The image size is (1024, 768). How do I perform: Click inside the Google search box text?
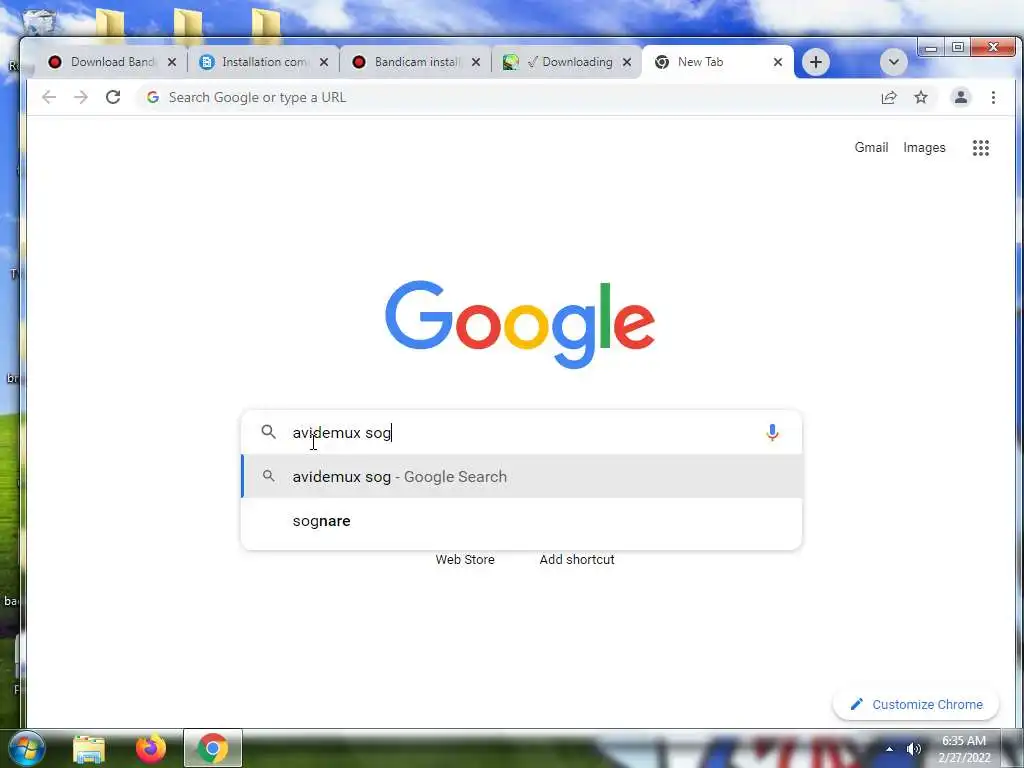(x=522, y=432)
